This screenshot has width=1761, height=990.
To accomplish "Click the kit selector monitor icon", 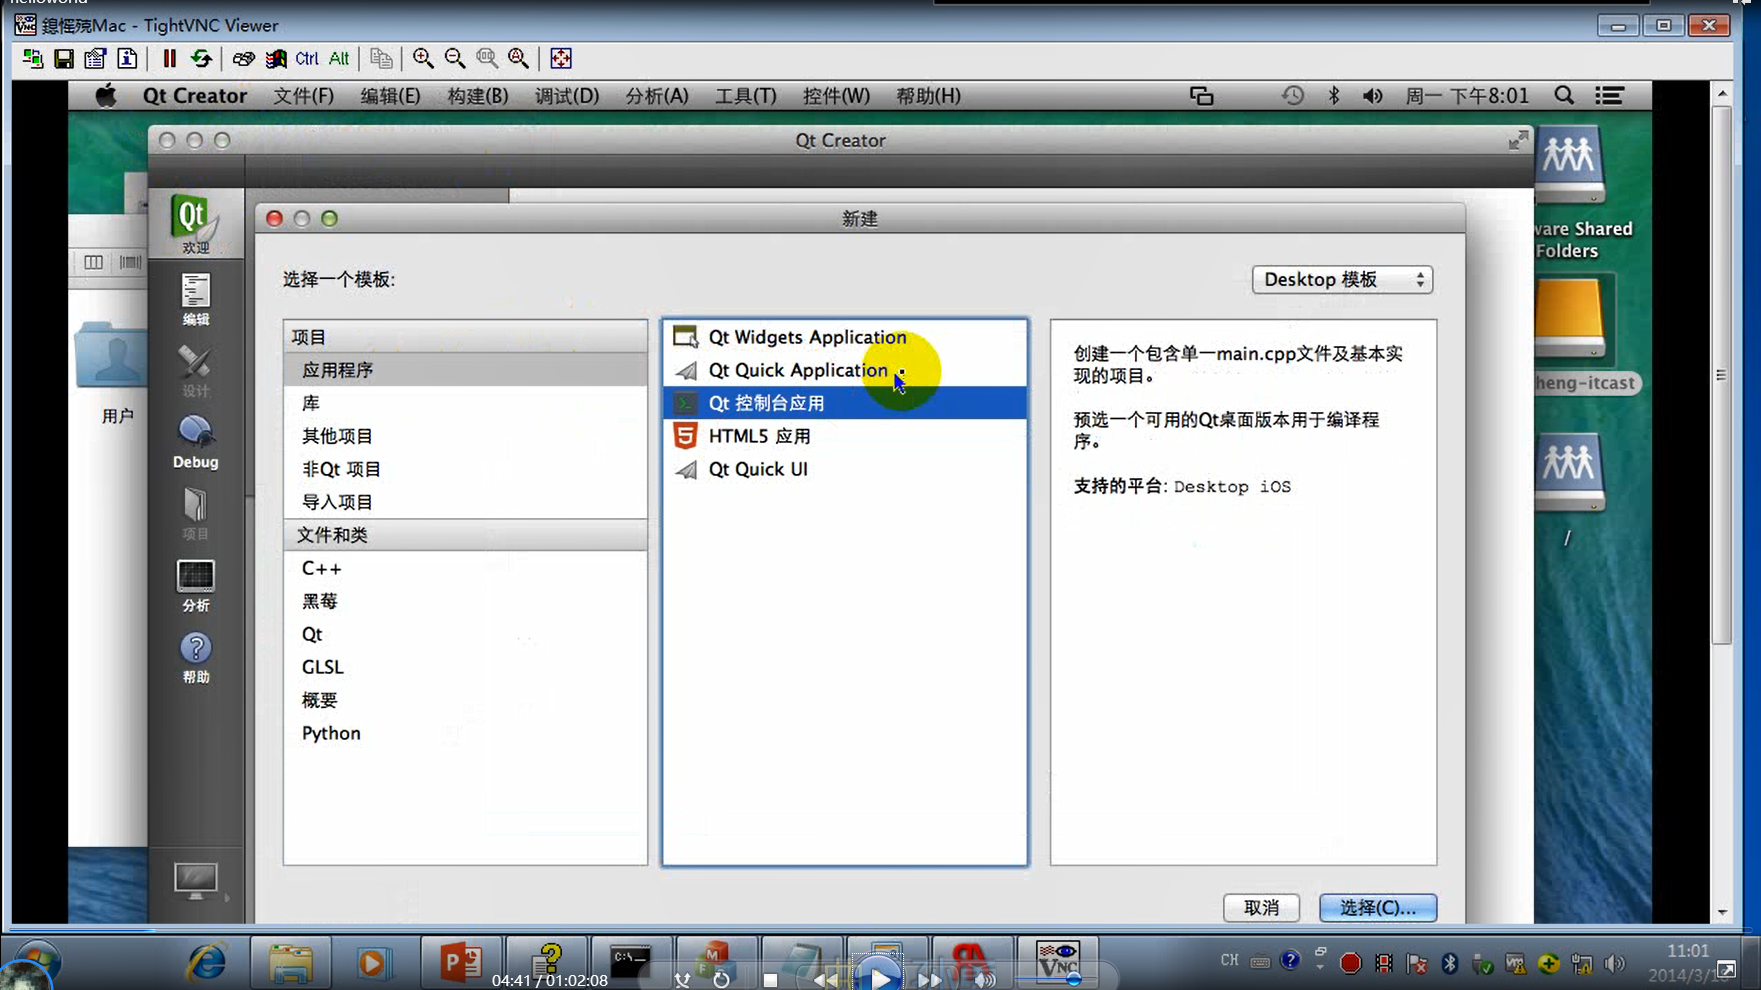I will click(x=195, y=881).
